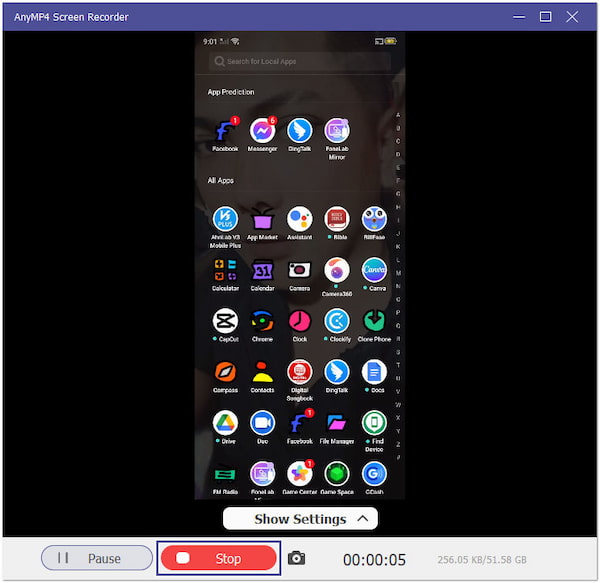Click the Search for Local Apps field
This screenshot has width=600, height=583.
(300, 61)
